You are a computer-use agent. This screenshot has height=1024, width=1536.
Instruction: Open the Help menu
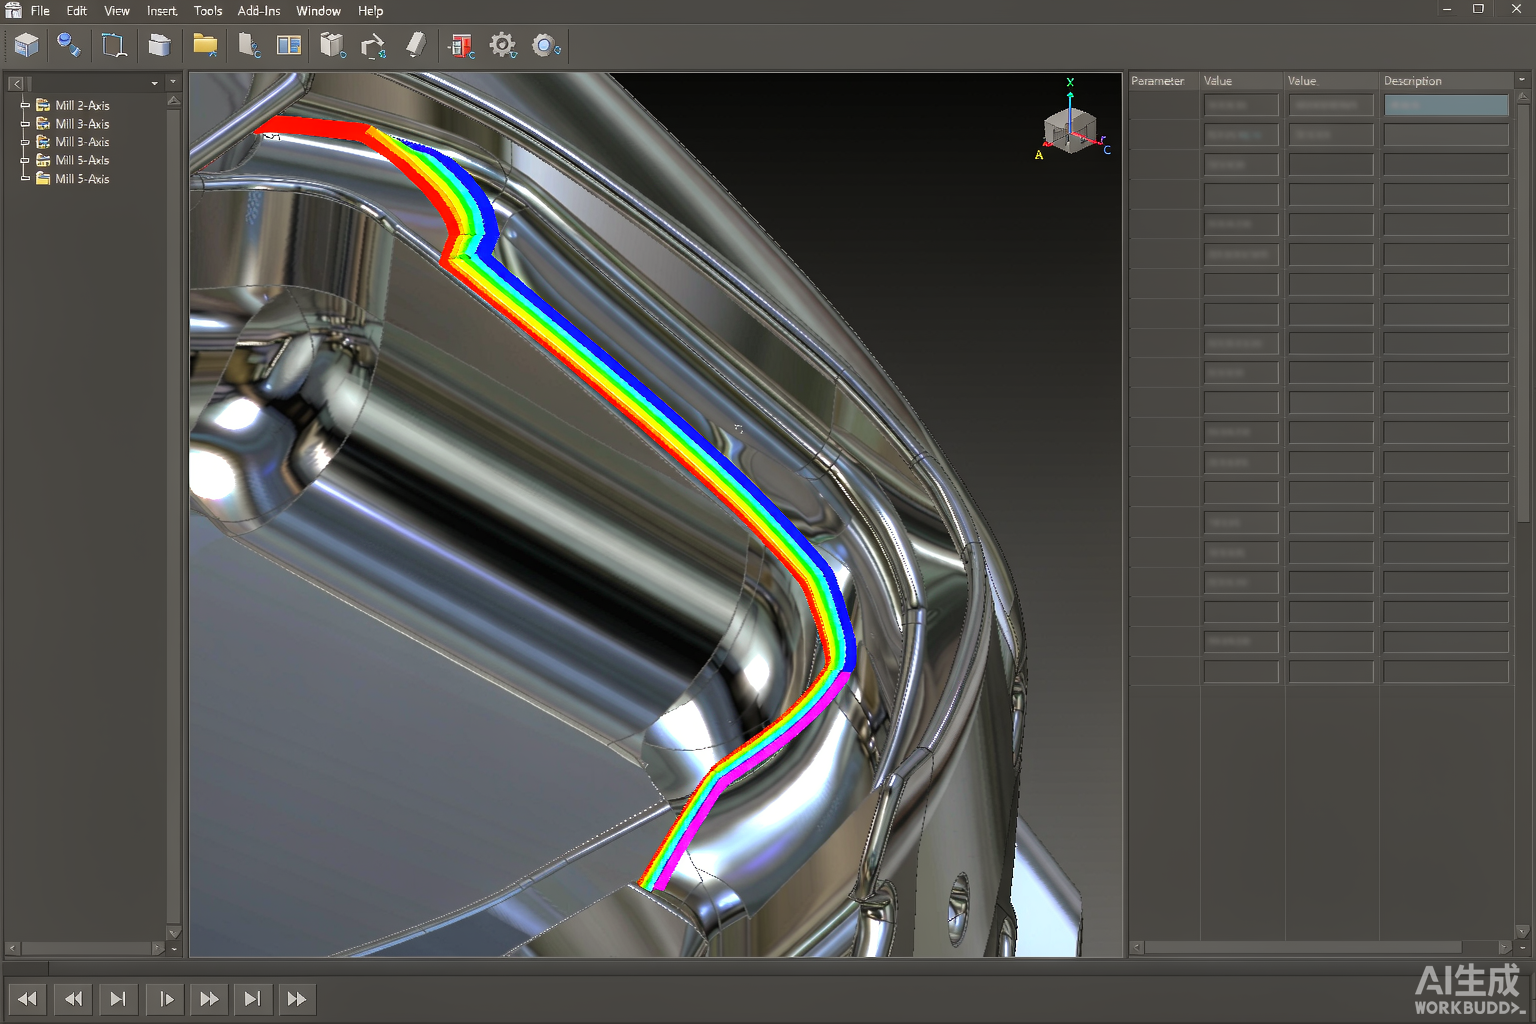click(371, 11)
